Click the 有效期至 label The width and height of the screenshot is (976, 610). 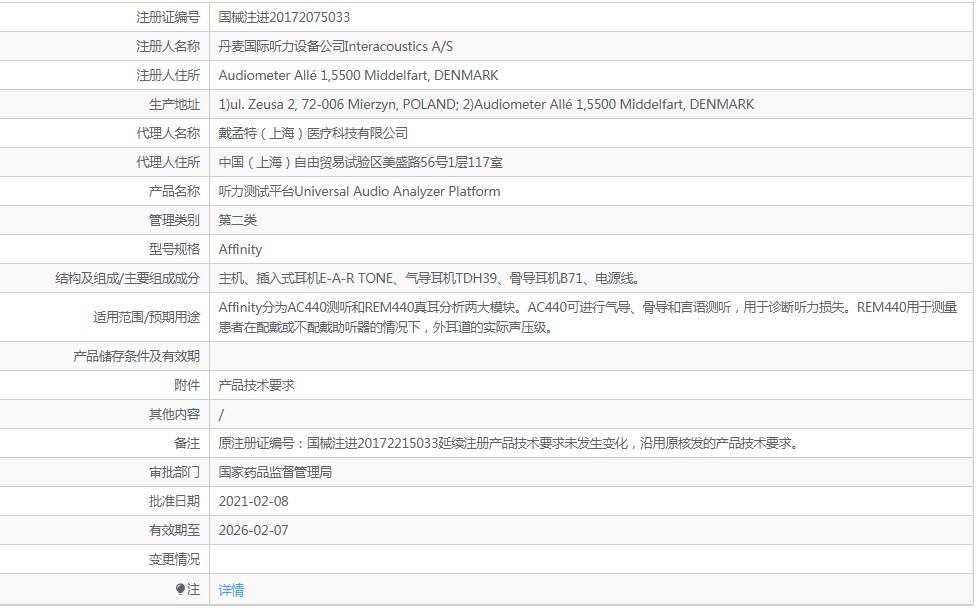click(x=174, y=530)
